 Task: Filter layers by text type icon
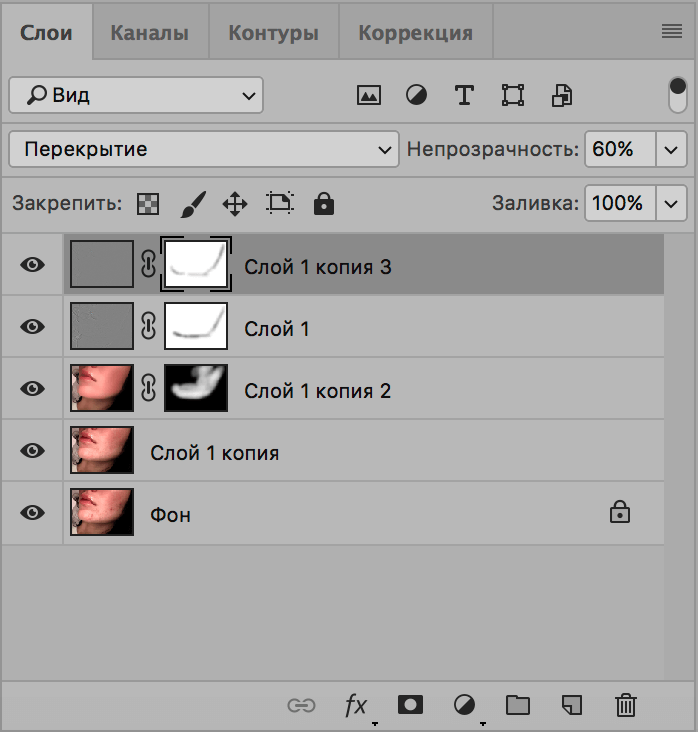click(464, 96)
